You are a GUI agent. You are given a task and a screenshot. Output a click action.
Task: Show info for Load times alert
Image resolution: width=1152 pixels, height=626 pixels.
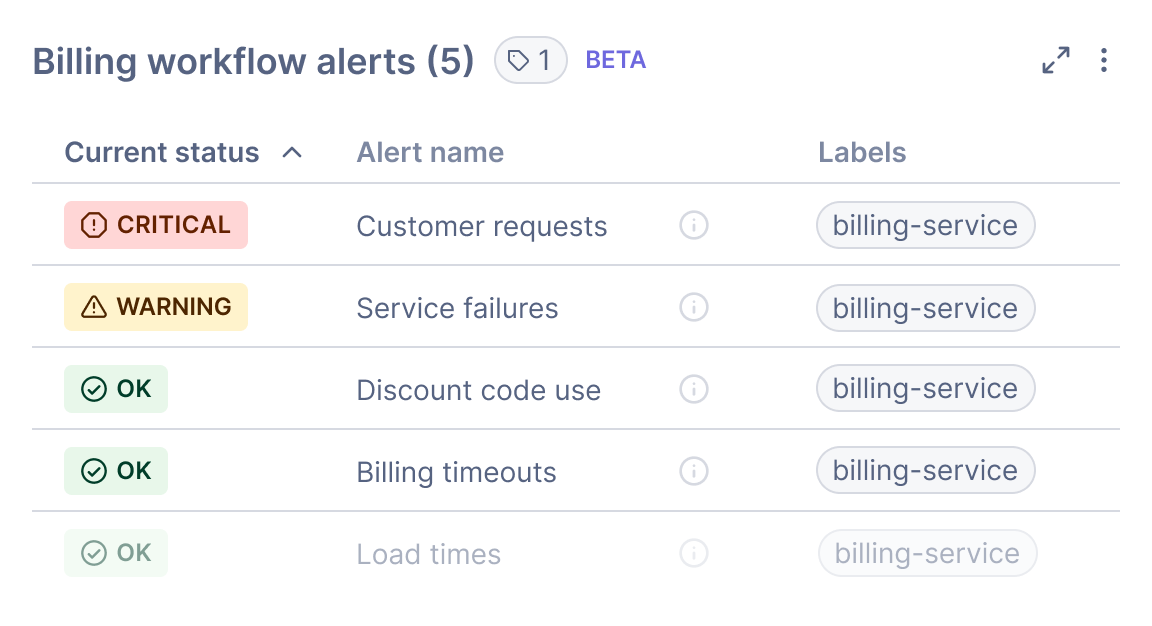point(694,553)
